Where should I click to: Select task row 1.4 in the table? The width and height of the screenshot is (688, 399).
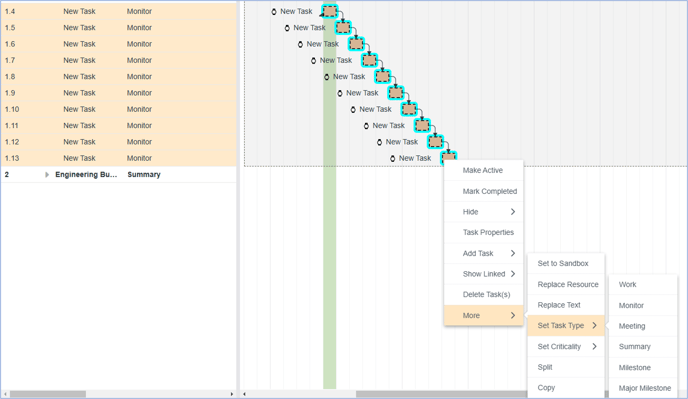tap(118, 11)
